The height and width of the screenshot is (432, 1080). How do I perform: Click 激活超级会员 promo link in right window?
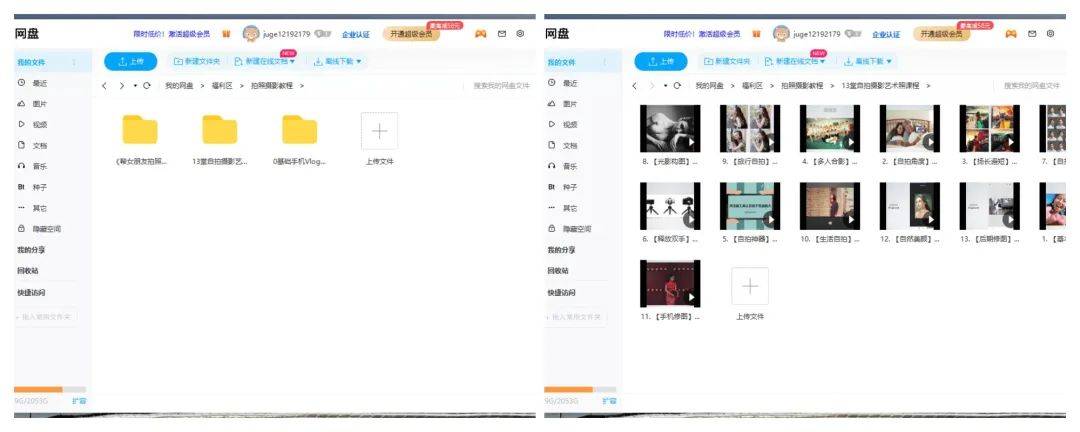coord(719,34)
